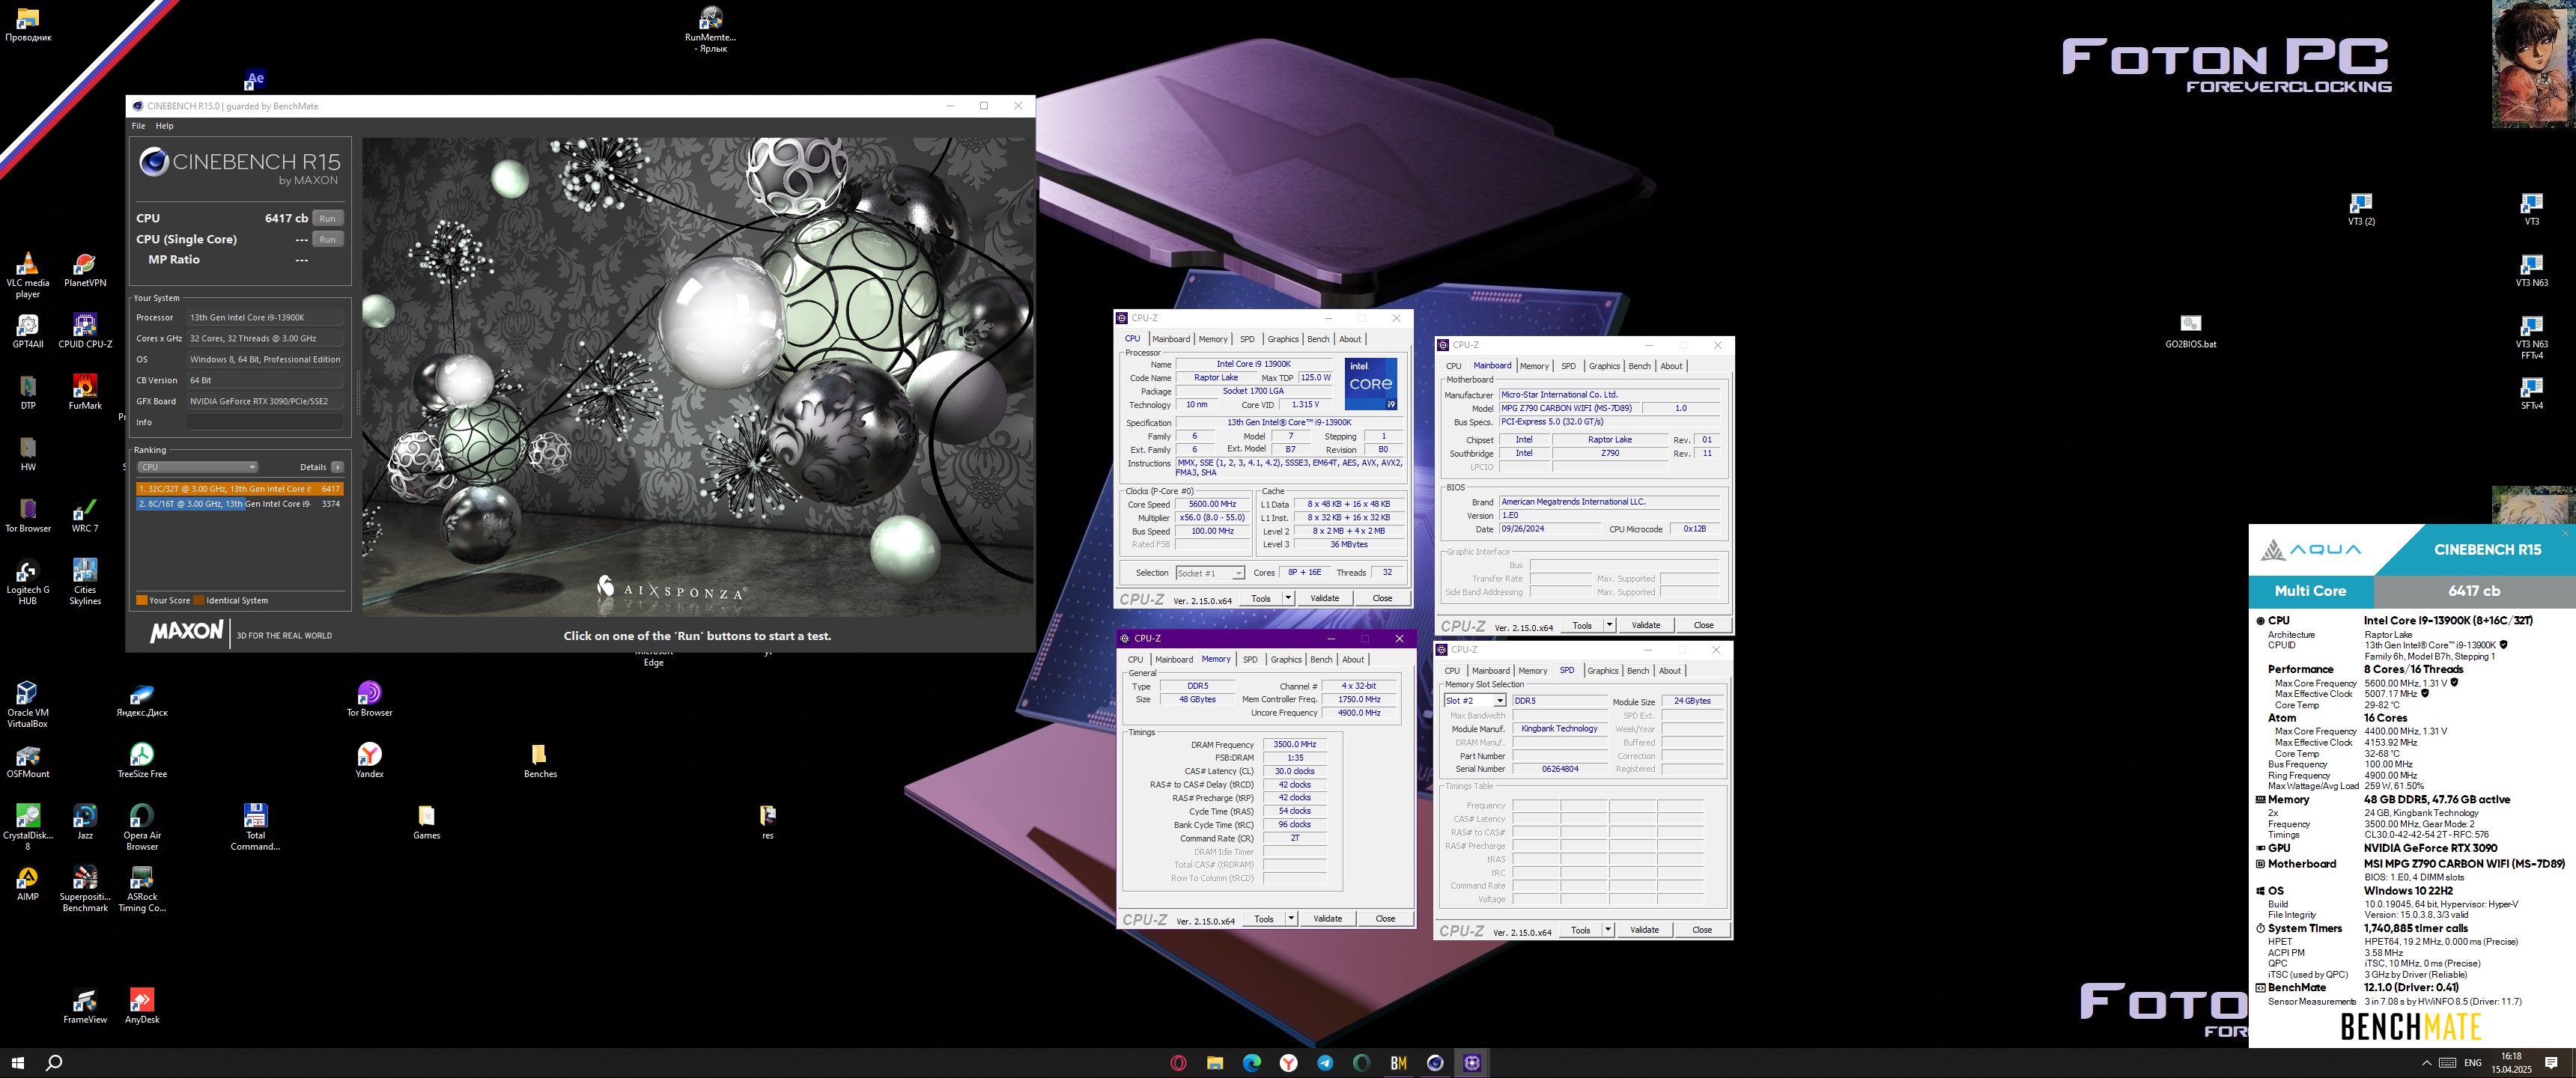This screenshot has width=2576, height=1078.
Task: Run the Cinebench CPU multi-core test
Action: [x=328, y=218]
